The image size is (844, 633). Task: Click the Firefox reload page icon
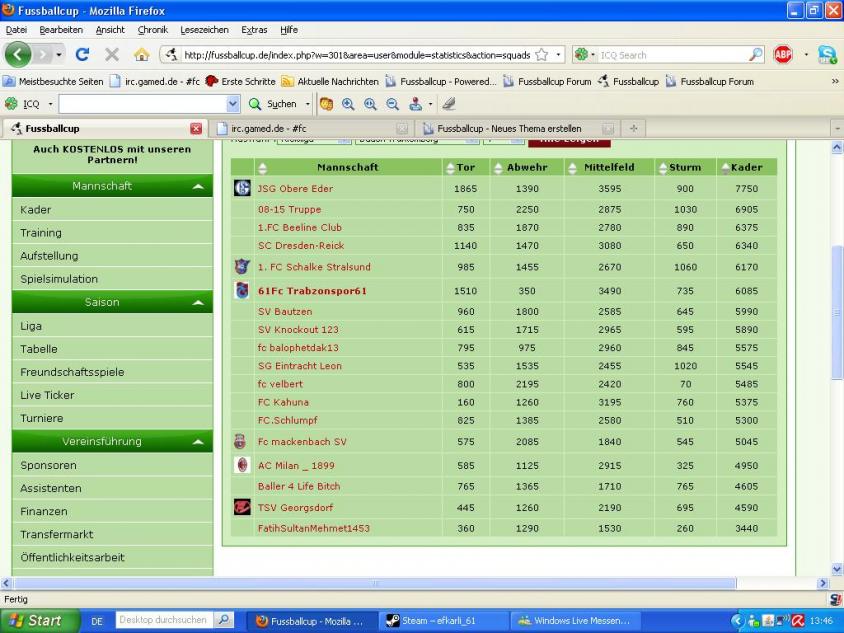click(x=82, y=54)
